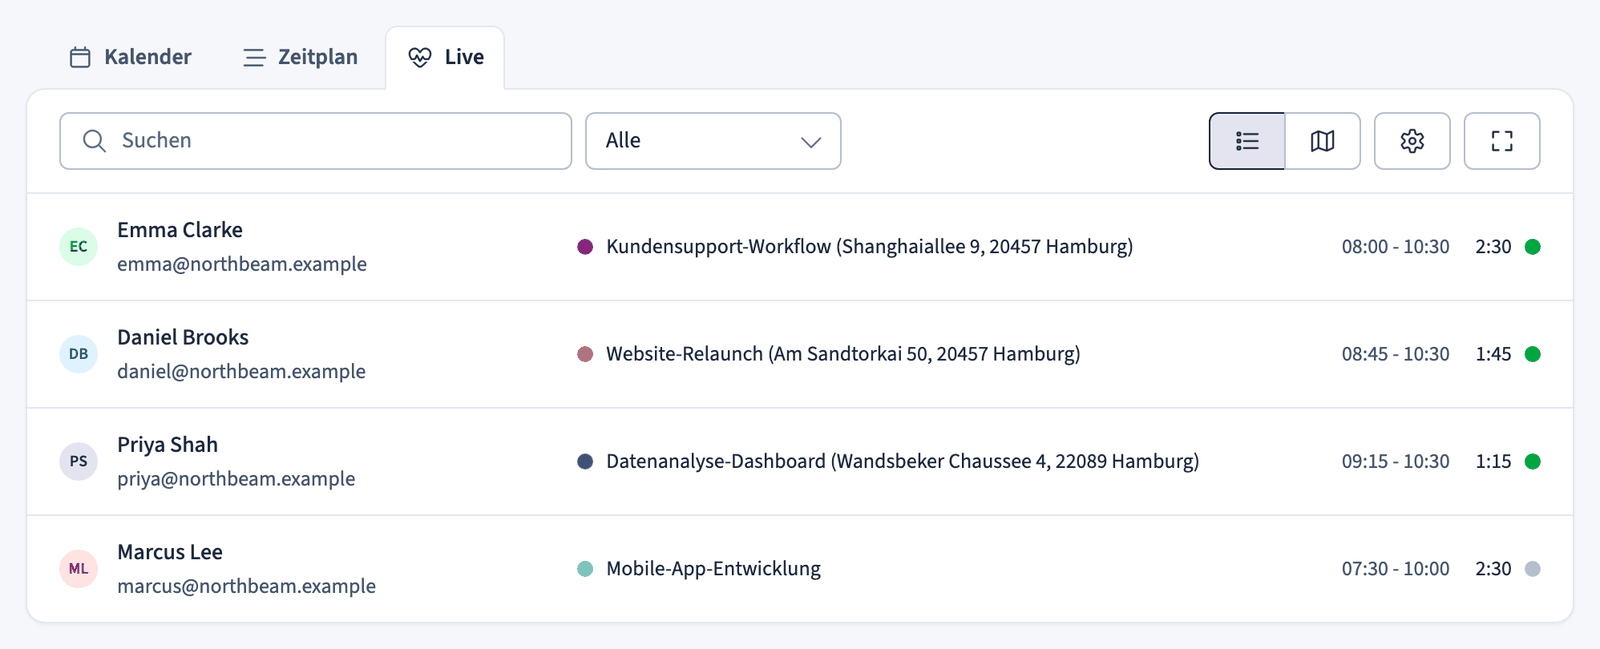Select the name Priya Shah

[x=167, y=445]
